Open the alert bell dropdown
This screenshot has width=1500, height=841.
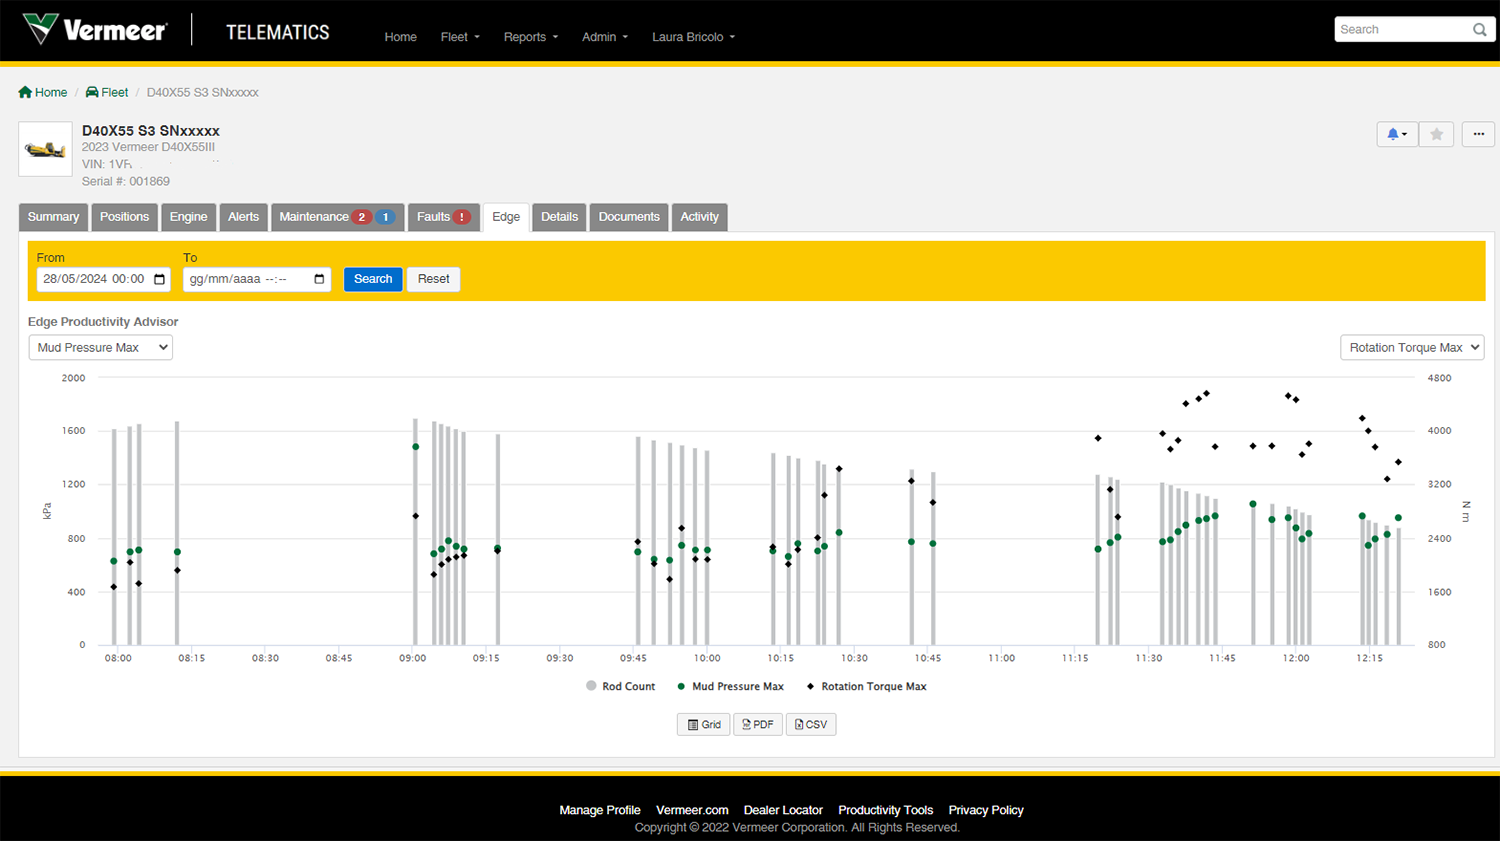pyautogui.click(x=1397, y=134)
